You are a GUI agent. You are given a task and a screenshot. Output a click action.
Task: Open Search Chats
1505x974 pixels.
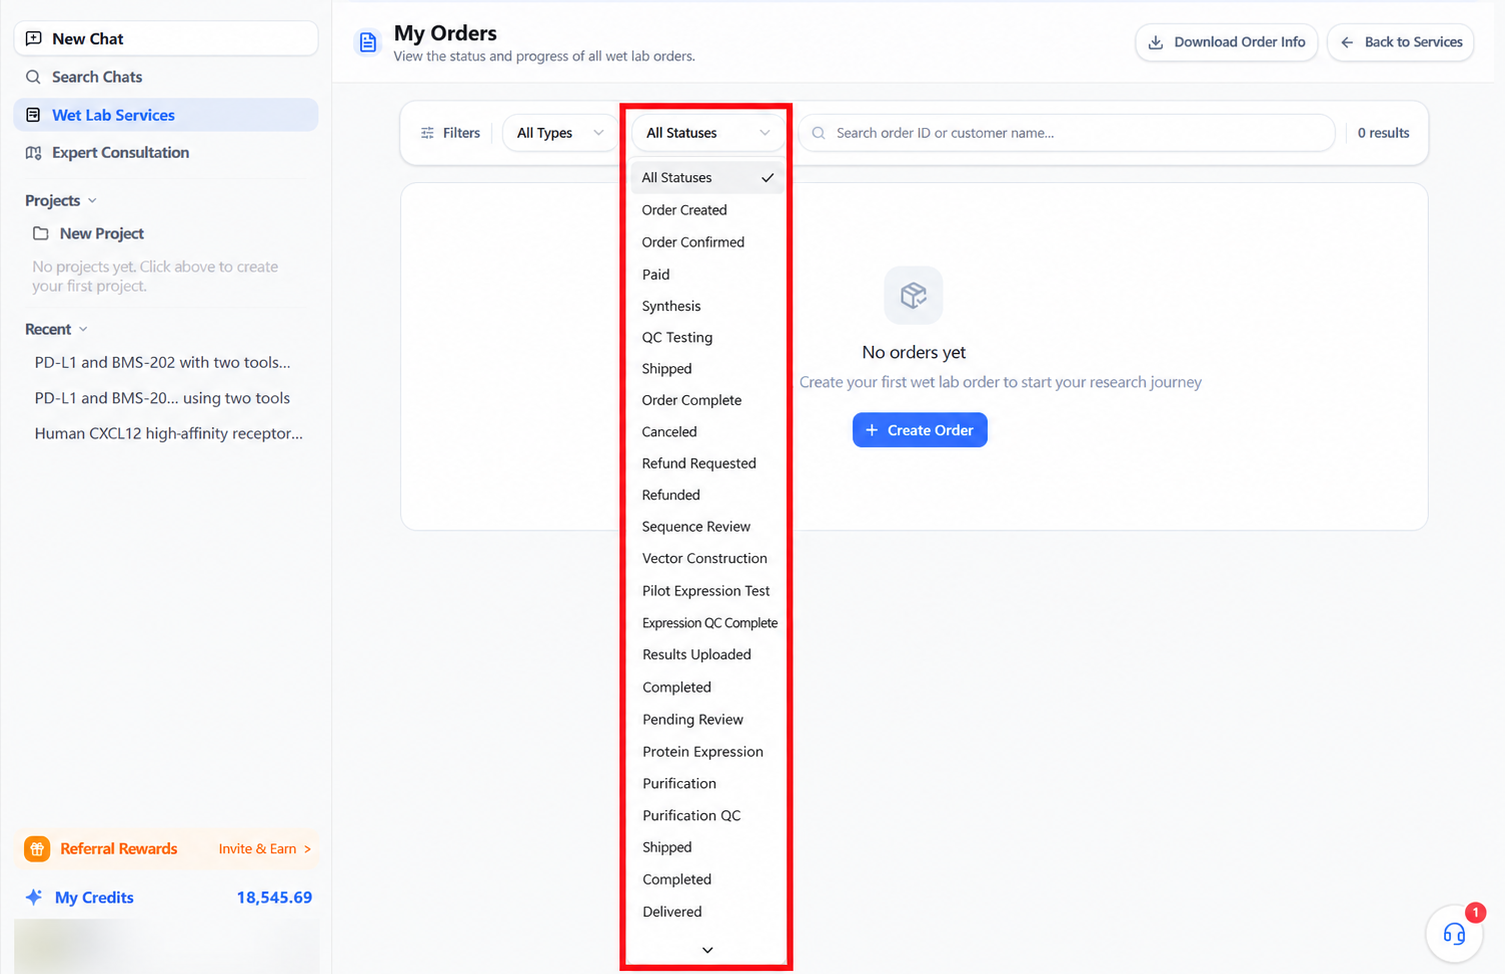click(x=166, y=77)
